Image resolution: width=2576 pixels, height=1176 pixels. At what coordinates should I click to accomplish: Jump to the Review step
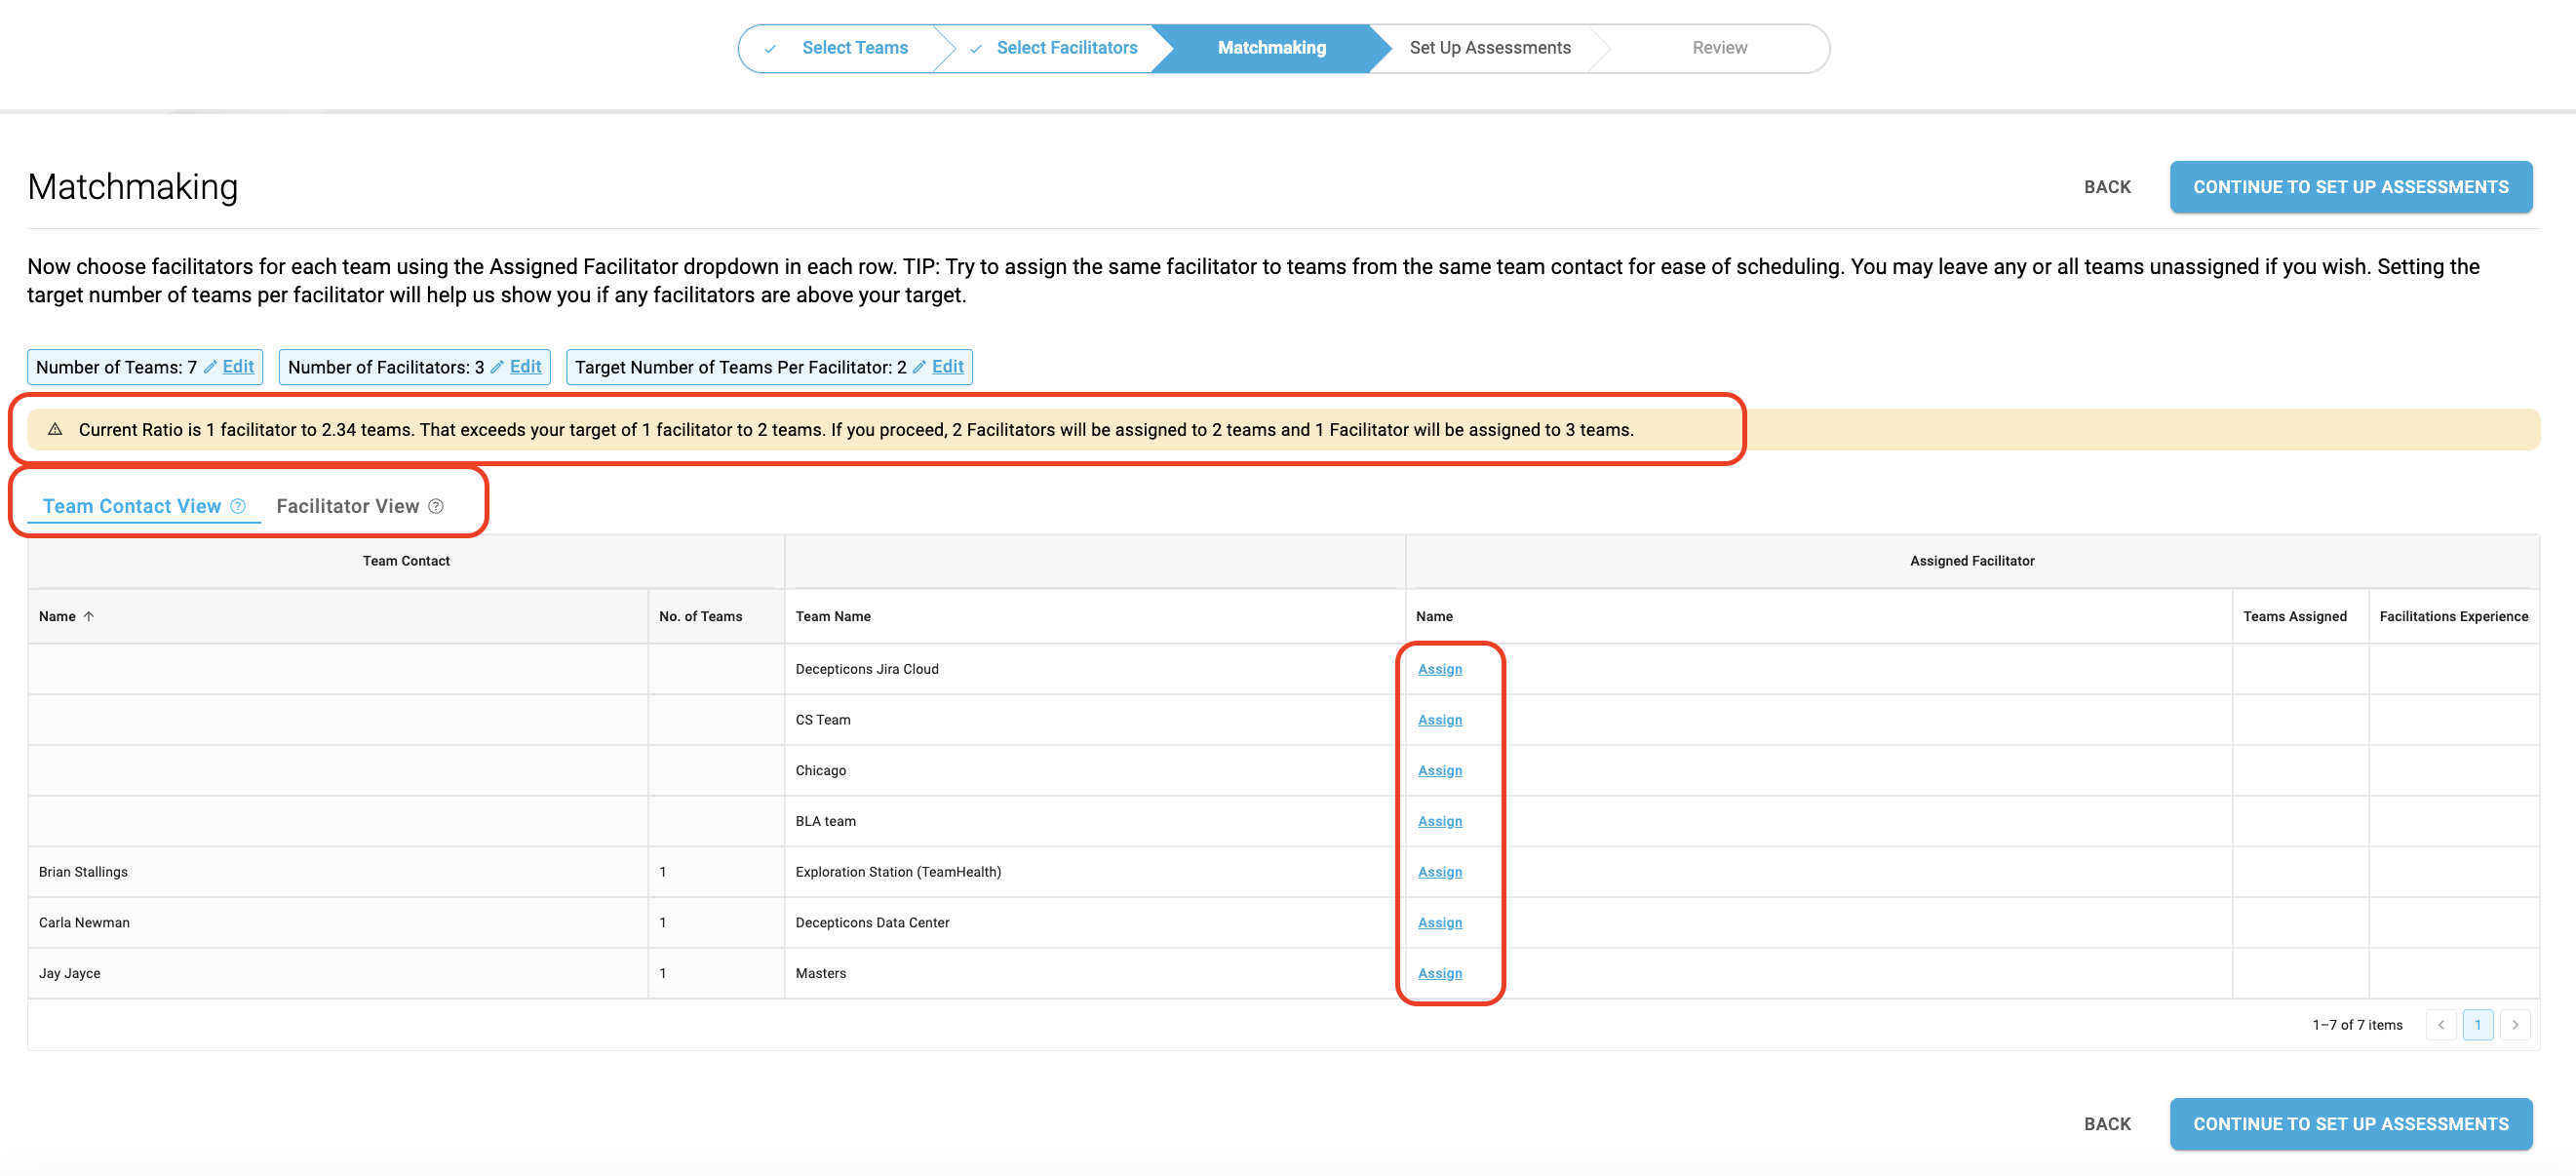click(1719, 48)
